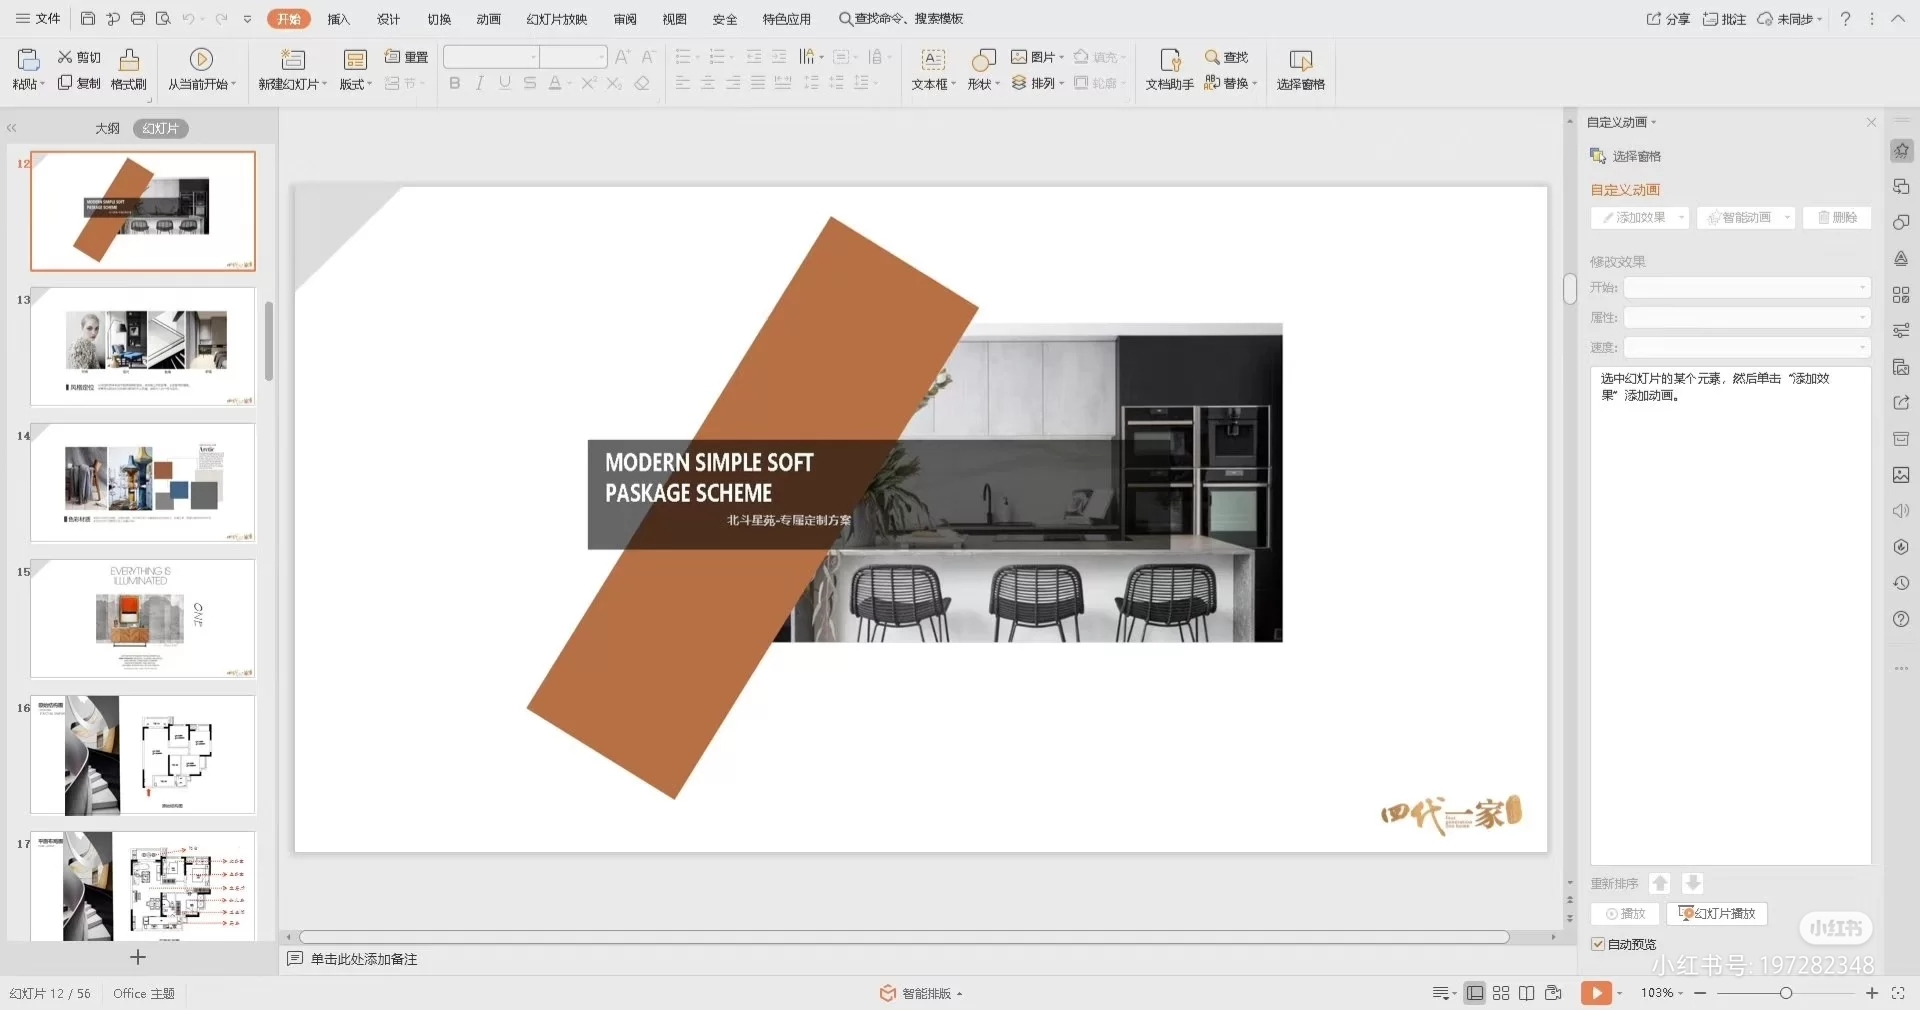The height and width of the screenshot is (1010, 1920).
Task: Click the comments (批注) button
Action: pos(1724,19)
